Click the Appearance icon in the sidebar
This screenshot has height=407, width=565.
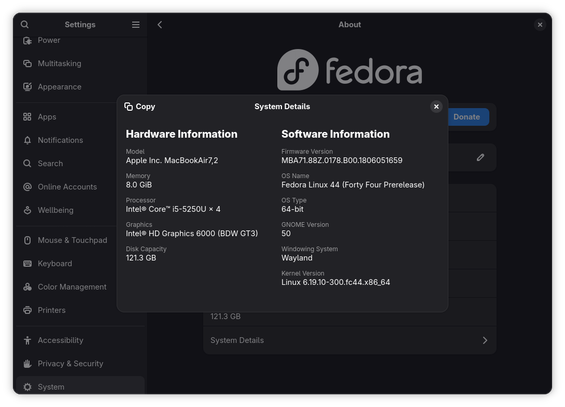(x=27, y=87)
